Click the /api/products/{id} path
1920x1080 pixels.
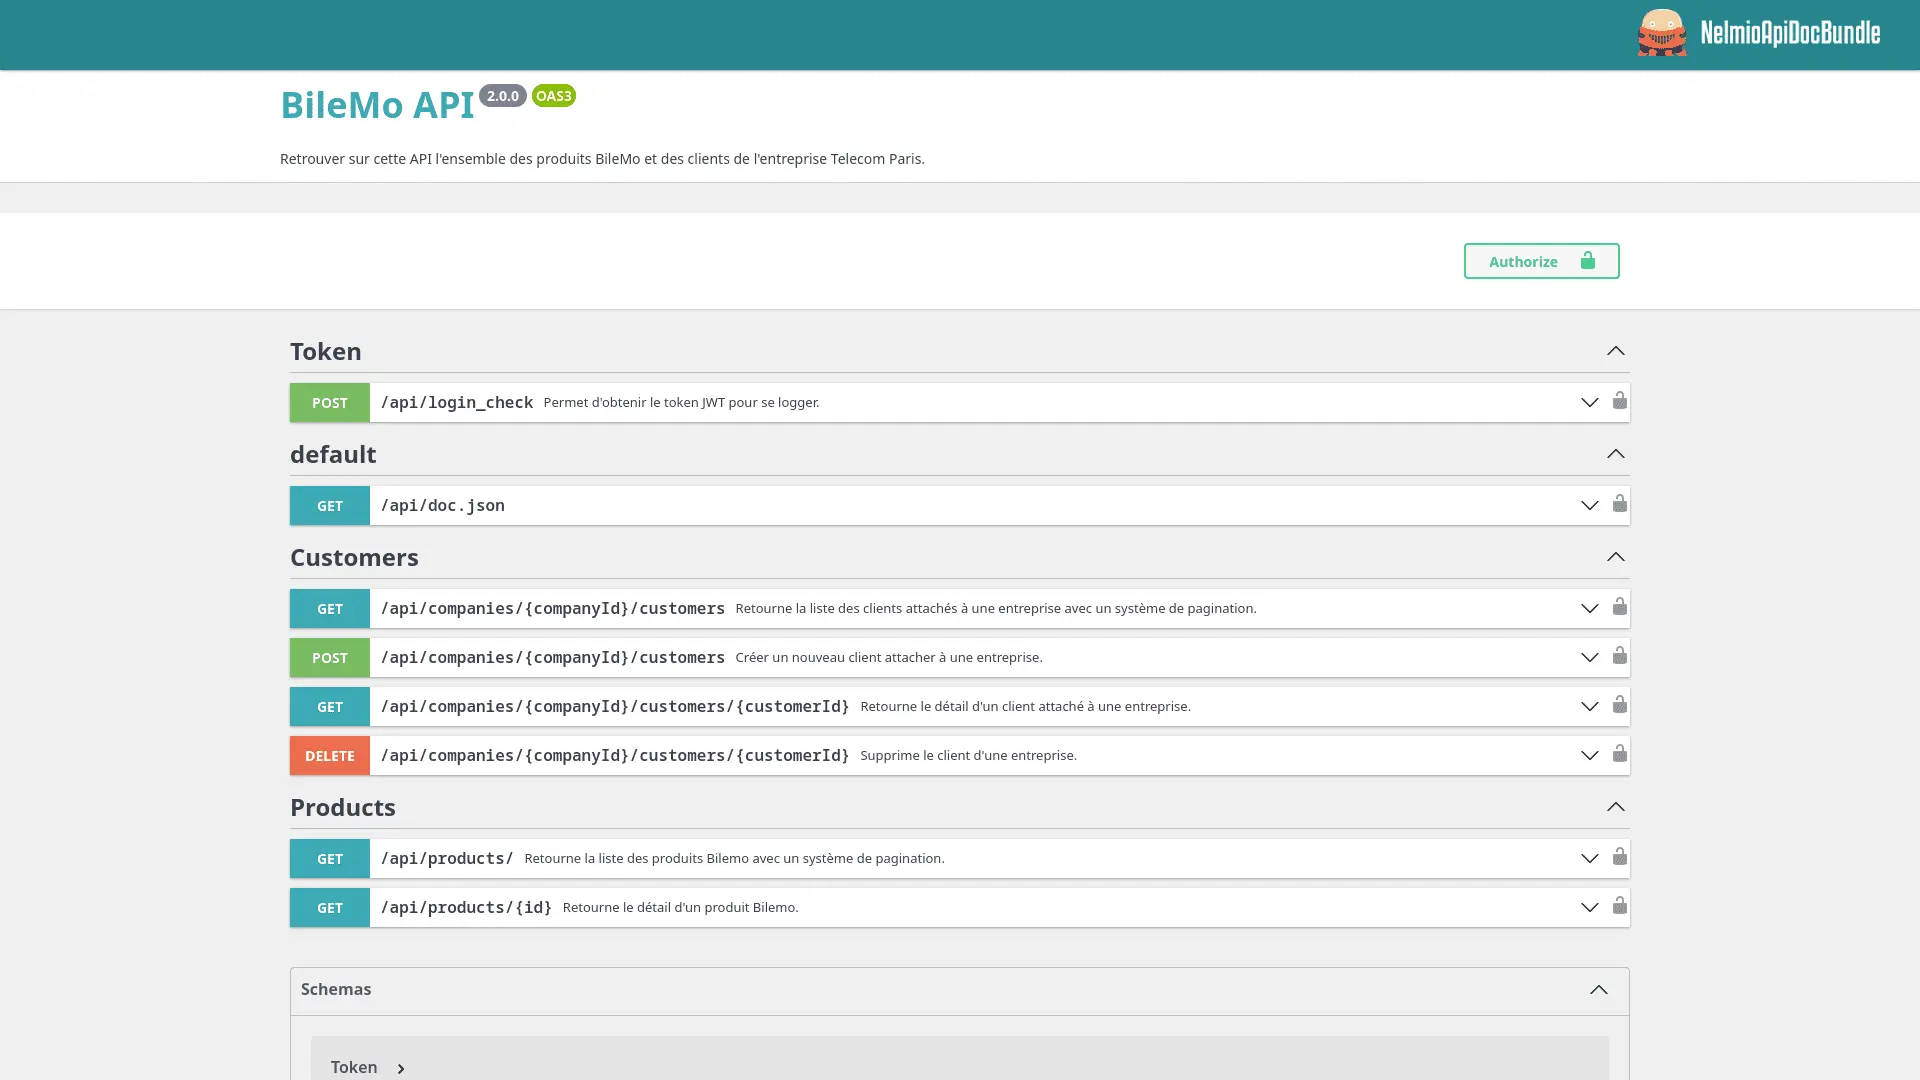(x=466, y=908)
